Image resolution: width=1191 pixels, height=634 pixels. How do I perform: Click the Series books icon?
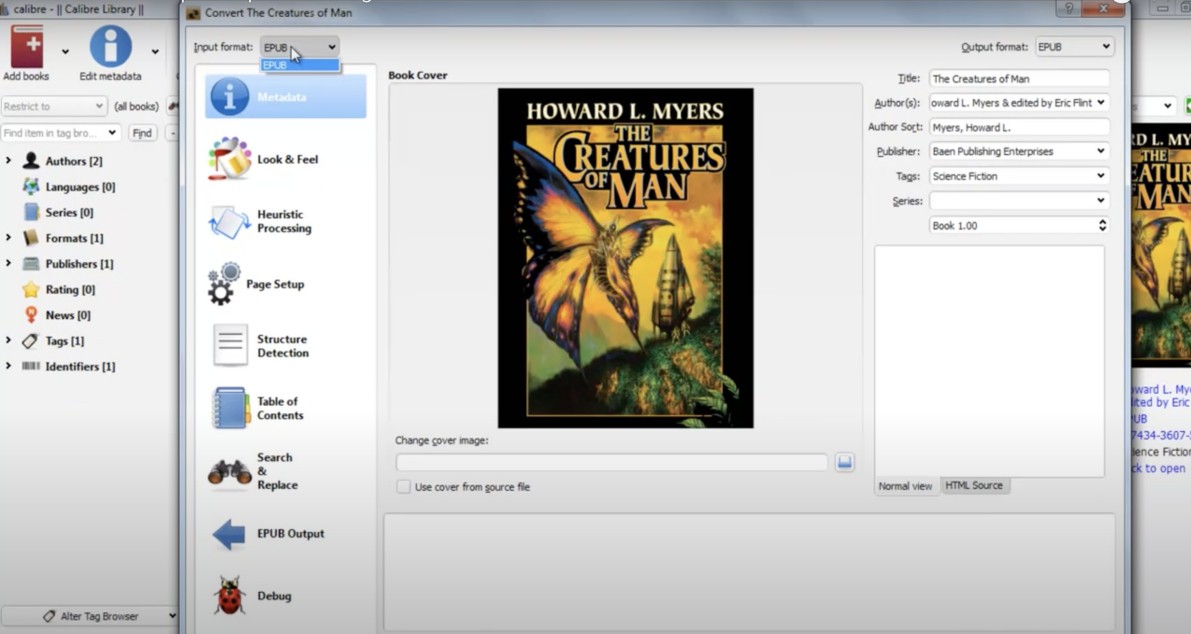(x=31, y=212)
